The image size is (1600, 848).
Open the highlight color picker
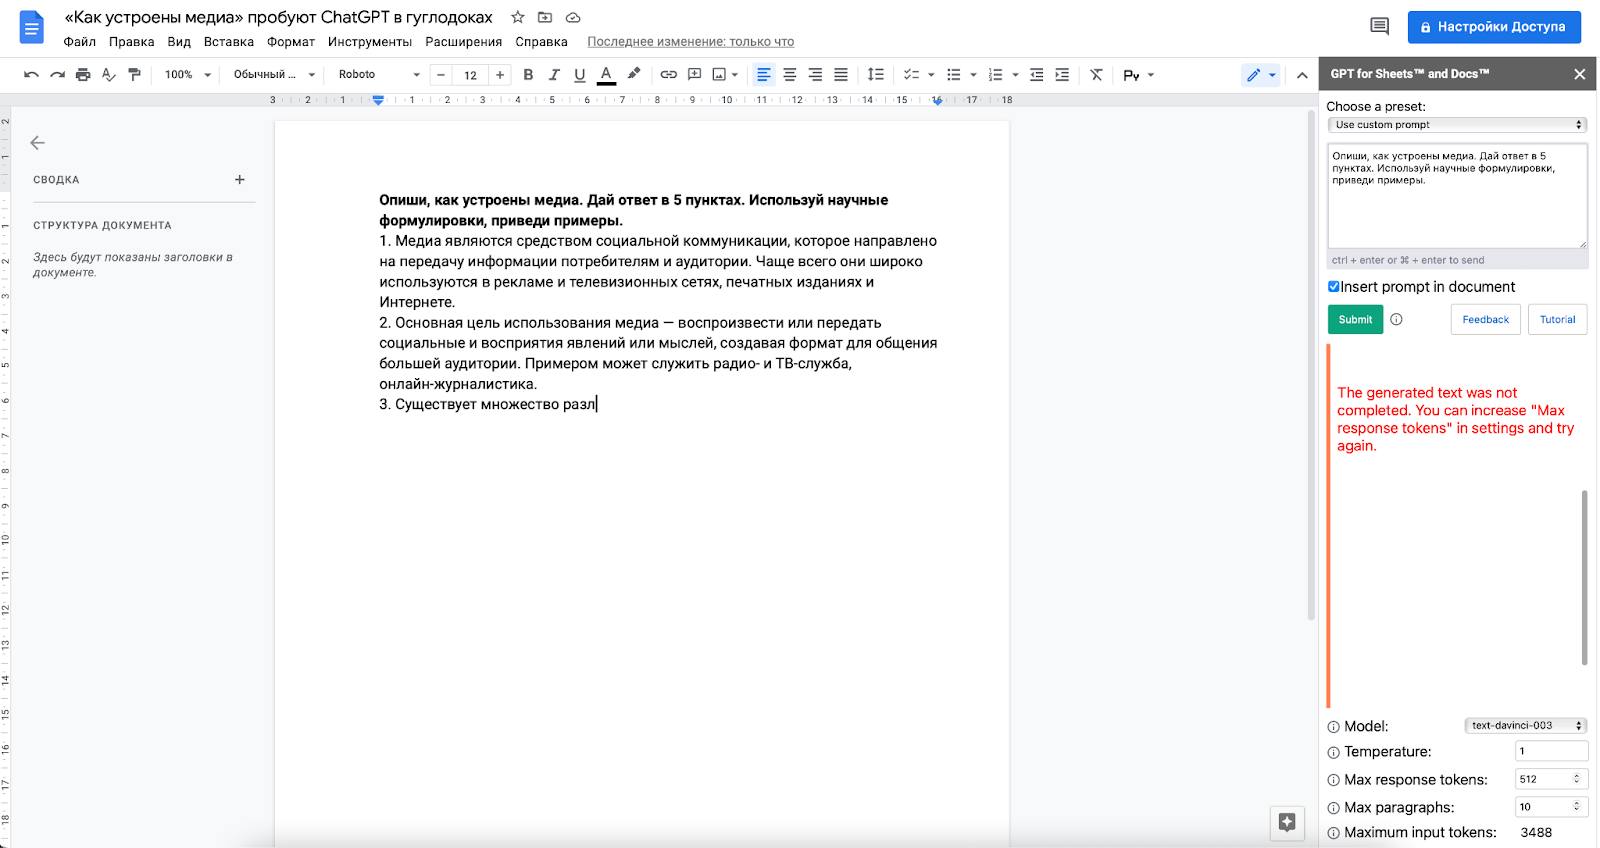tap(633, 75)
